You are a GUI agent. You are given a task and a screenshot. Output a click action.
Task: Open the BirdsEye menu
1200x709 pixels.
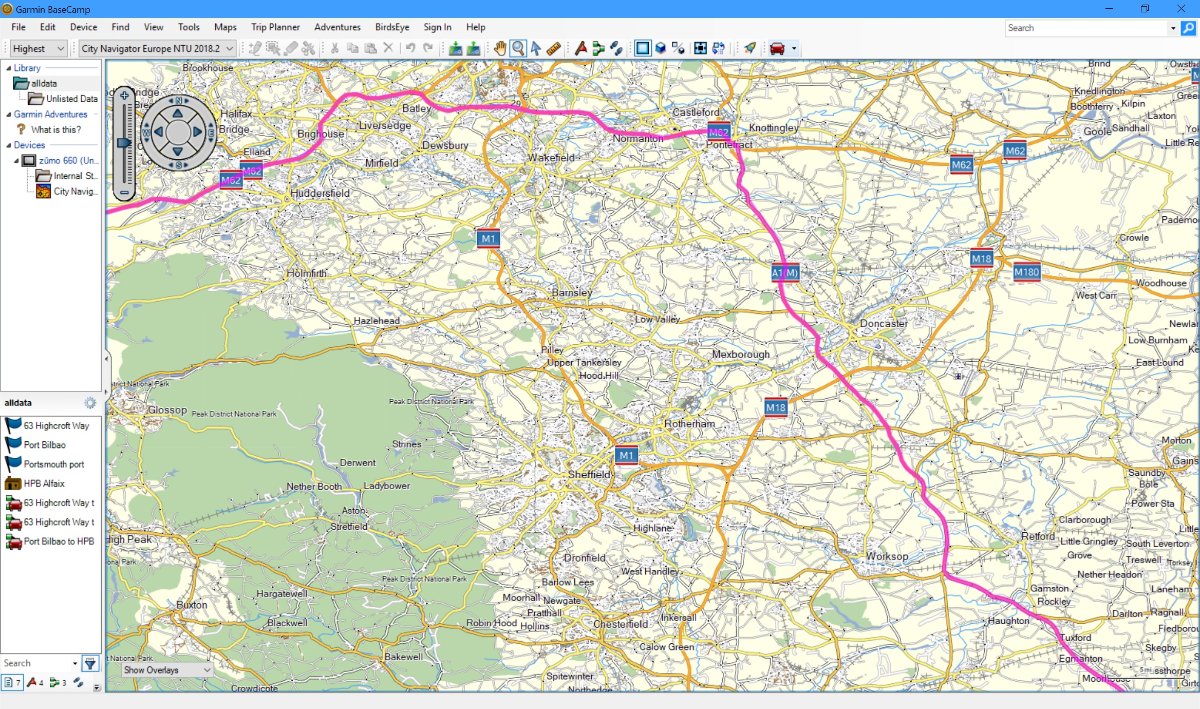pyautogui.click(x=390, y=27)
